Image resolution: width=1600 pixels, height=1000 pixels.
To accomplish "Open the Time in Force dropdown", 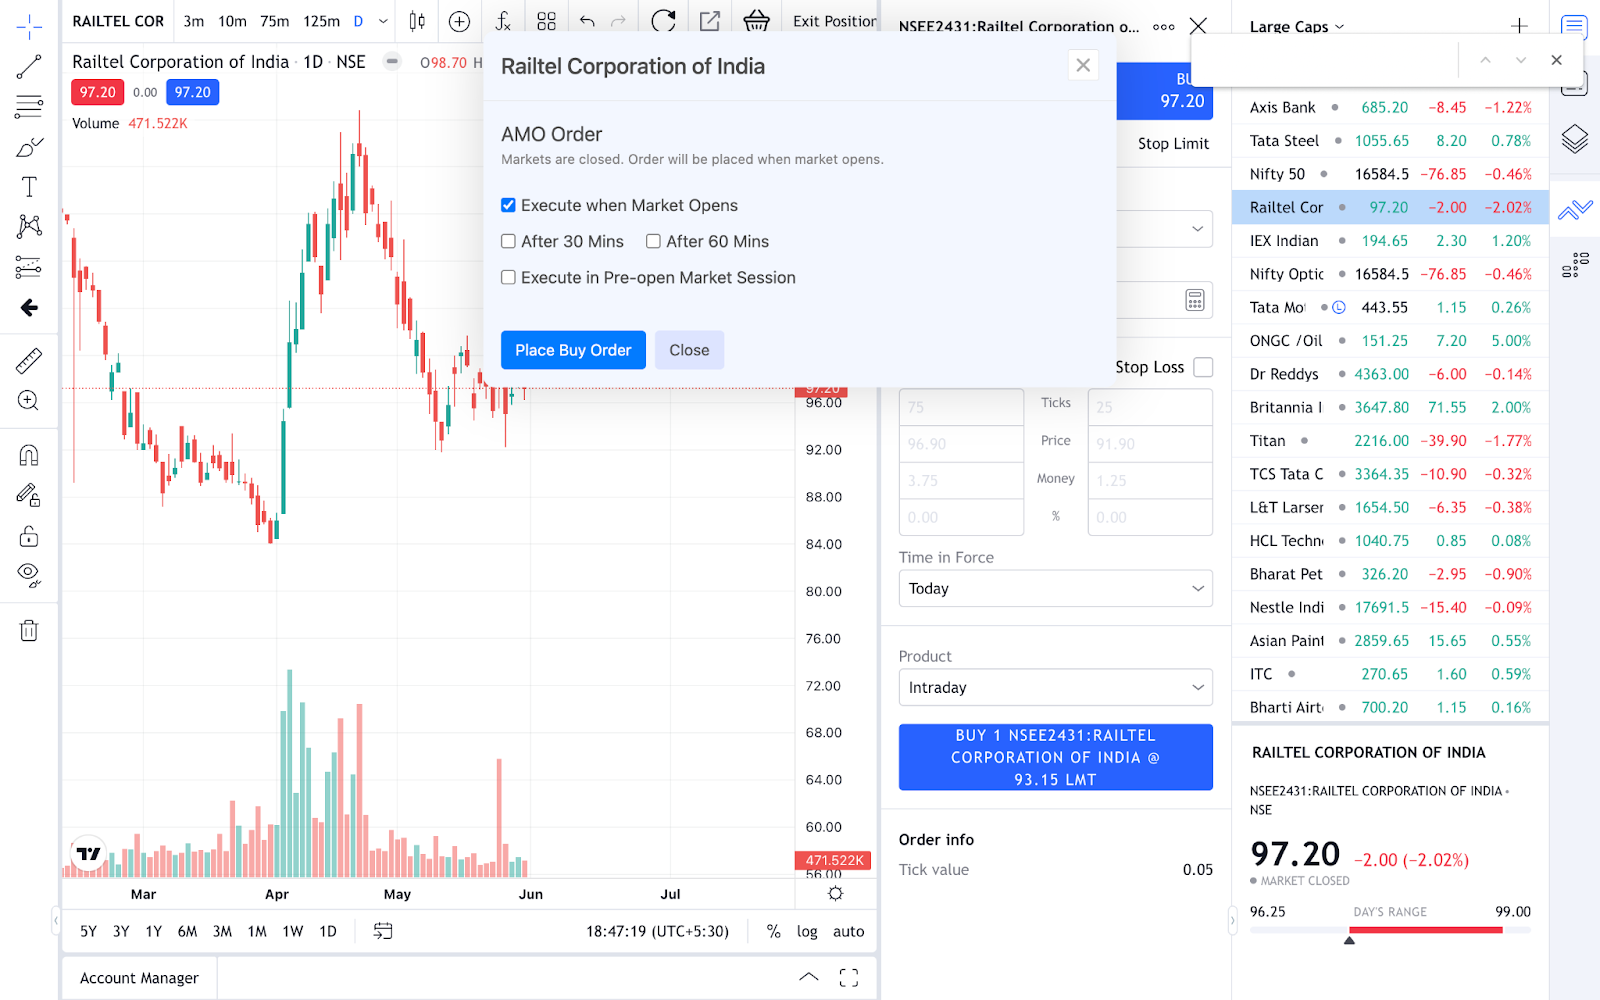I will click(x=1055, y=589).
